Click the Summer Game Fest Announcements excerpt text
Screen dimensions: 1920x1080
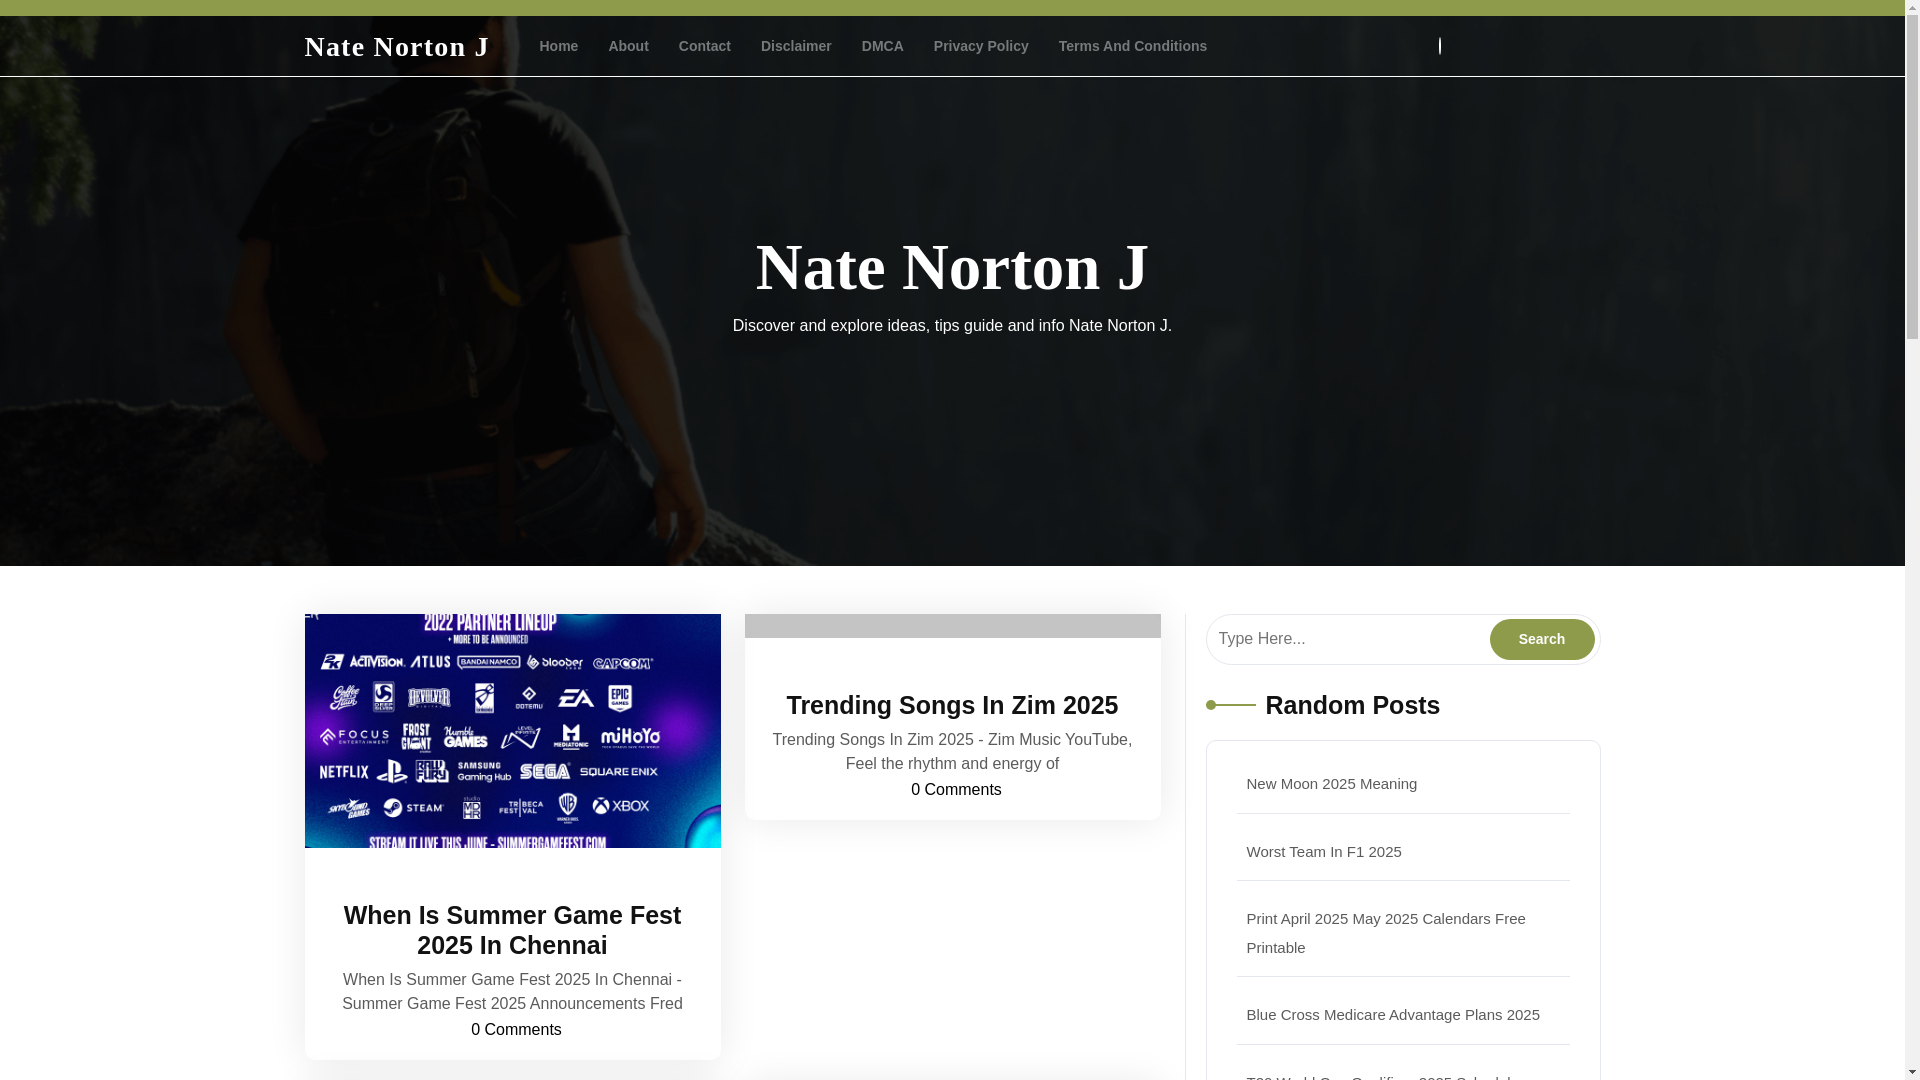(x=512, y=992)
